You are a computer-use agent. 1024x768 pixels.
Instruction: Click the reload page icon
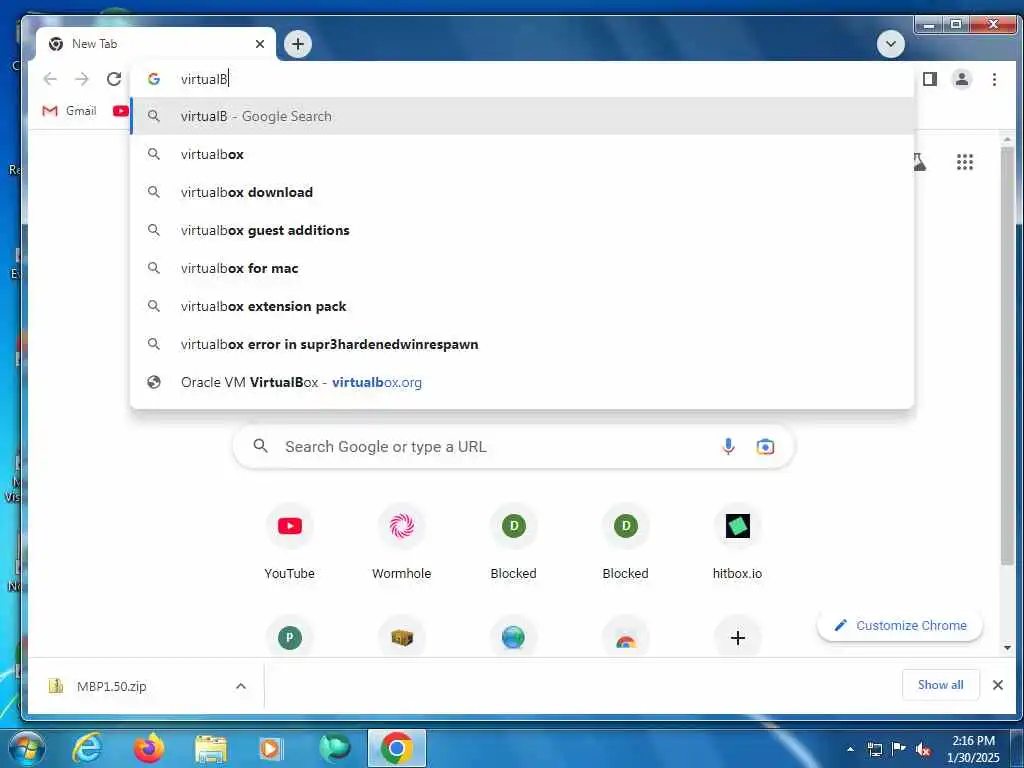pyautogui.click(x=114, y=79)
